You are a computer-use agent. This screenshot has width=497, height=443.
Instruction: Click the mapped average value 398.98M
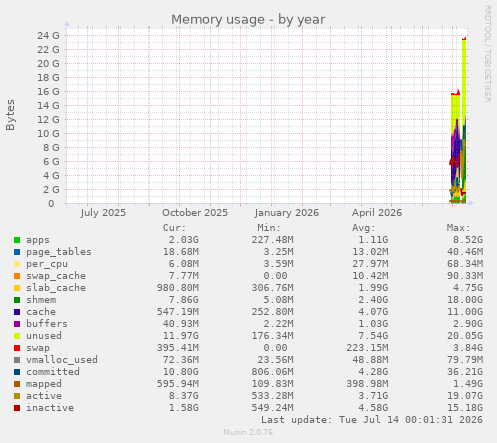coord(367,384)
